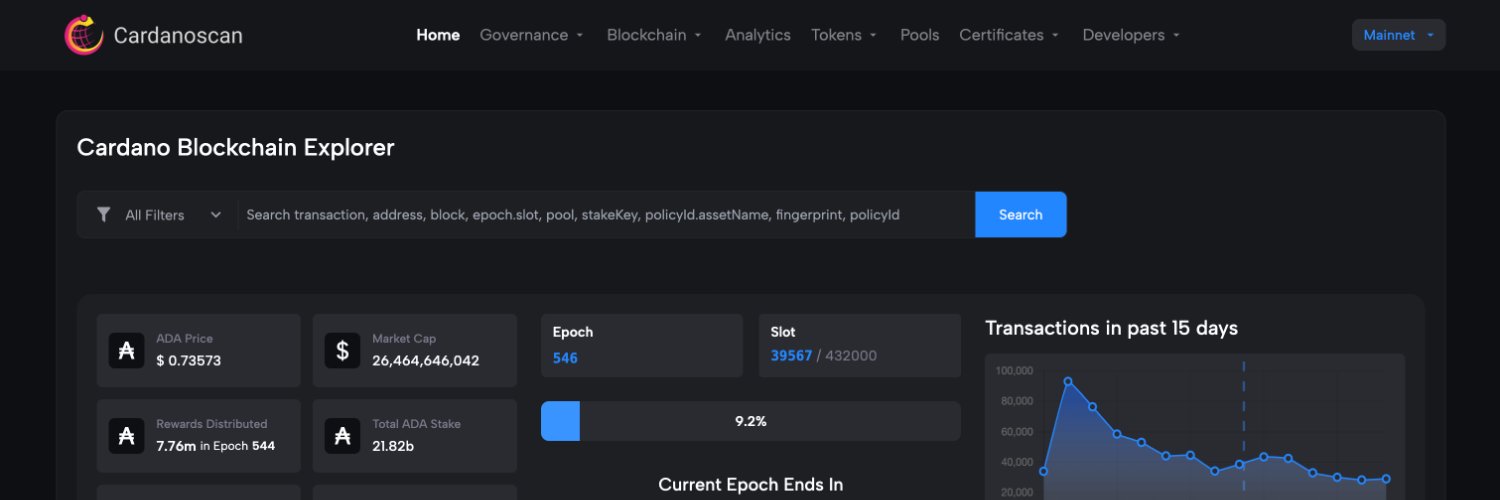Screen dimensions: 1500x500
Task: Open the Mainnet network selector
Action: (x=1398, y=35)
